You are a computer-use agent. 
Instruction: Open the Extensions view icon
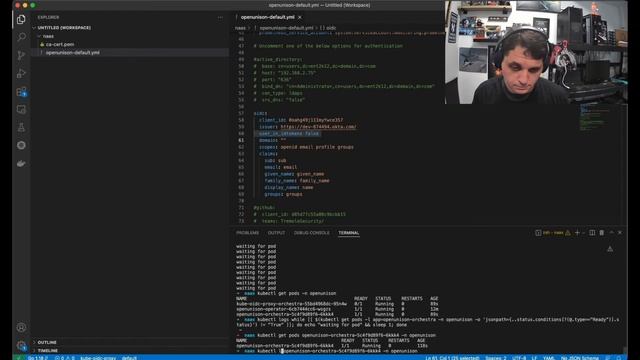tap(21, 92)
